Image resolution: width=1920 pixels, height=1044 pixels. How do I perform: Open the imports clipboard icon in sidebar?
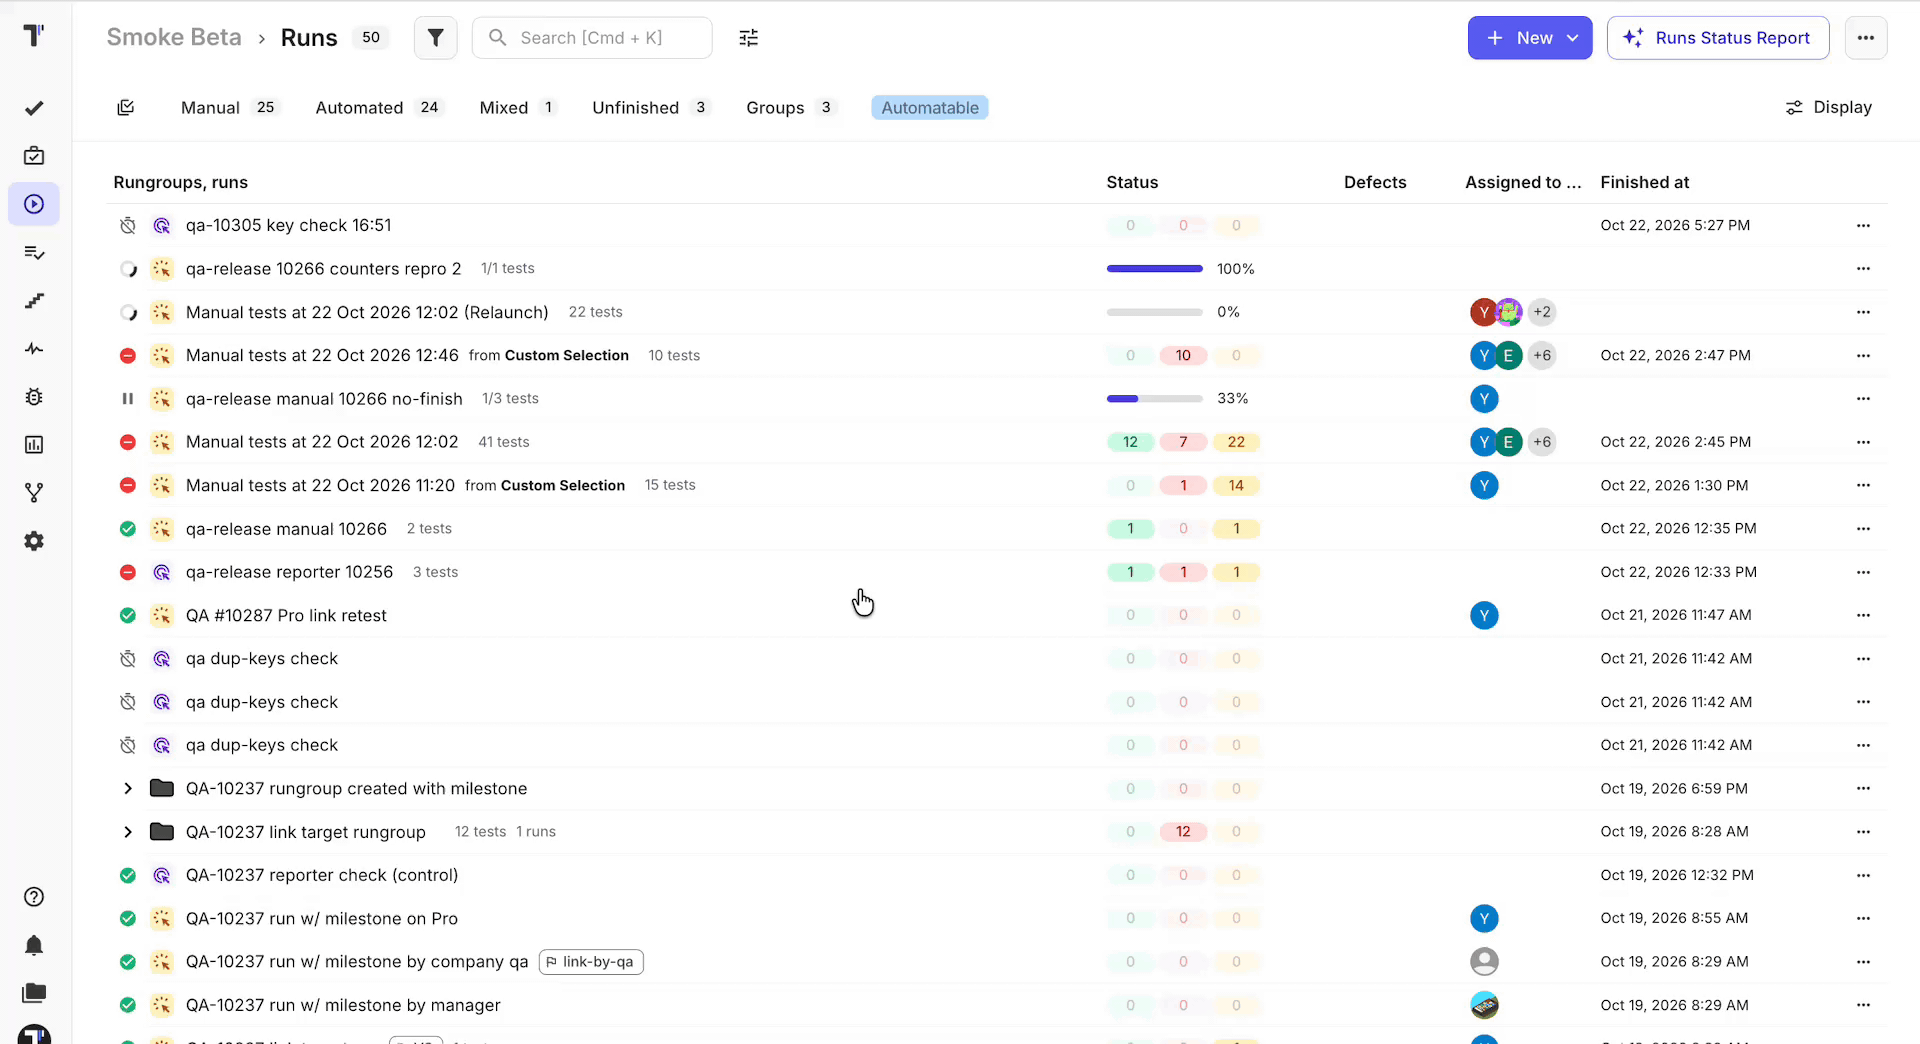pyautogui.click(x=34, y=156)
